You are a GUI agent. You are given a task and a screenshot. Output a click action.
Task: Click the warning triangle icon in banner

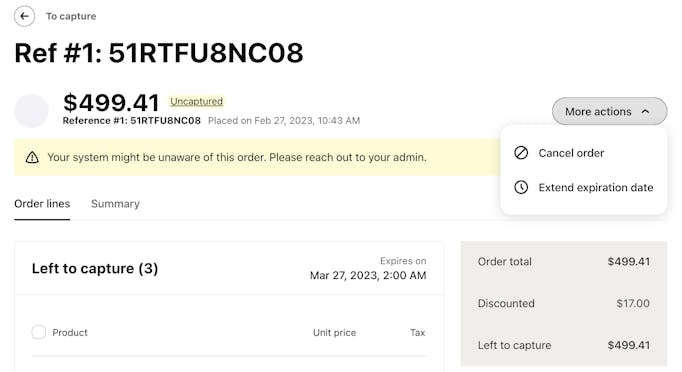tap(32, 157)
